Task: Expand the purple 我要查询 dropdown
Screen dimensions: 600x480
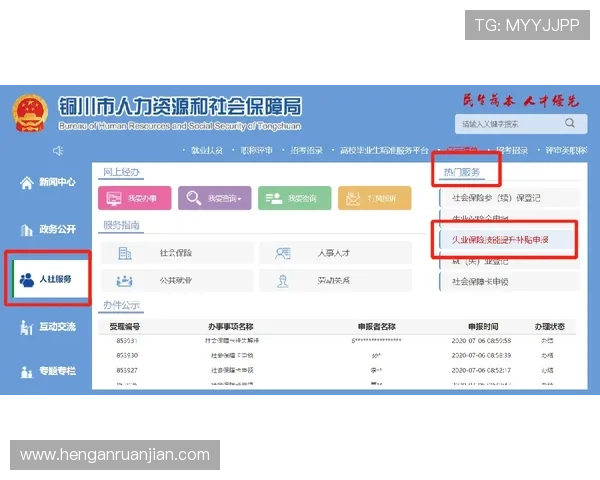Action: coord(215,198)
